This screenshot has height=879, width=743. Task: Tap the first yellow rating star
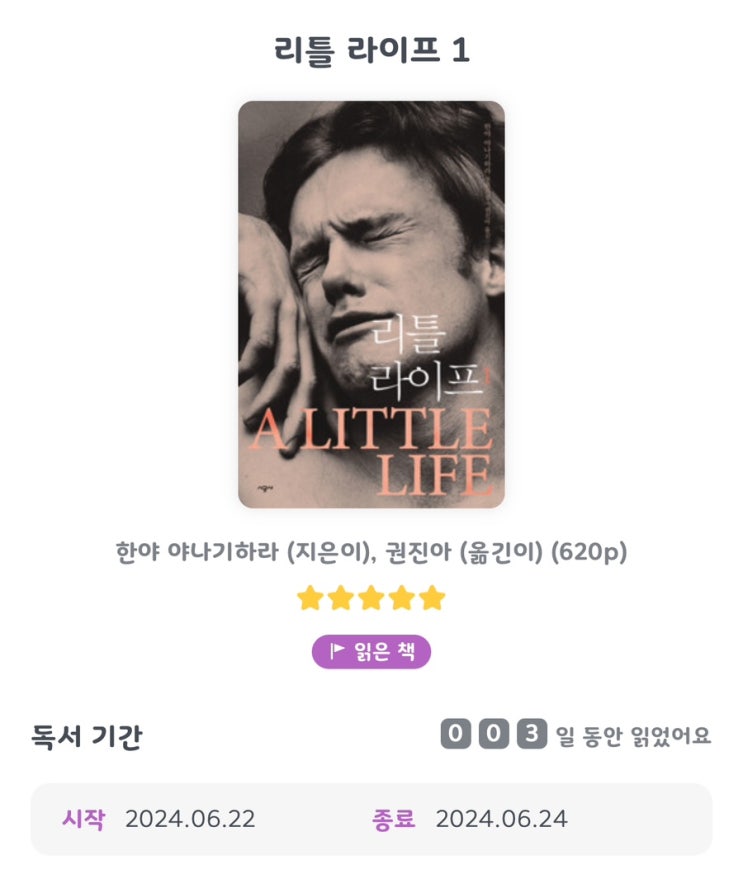tap(310, 598)
